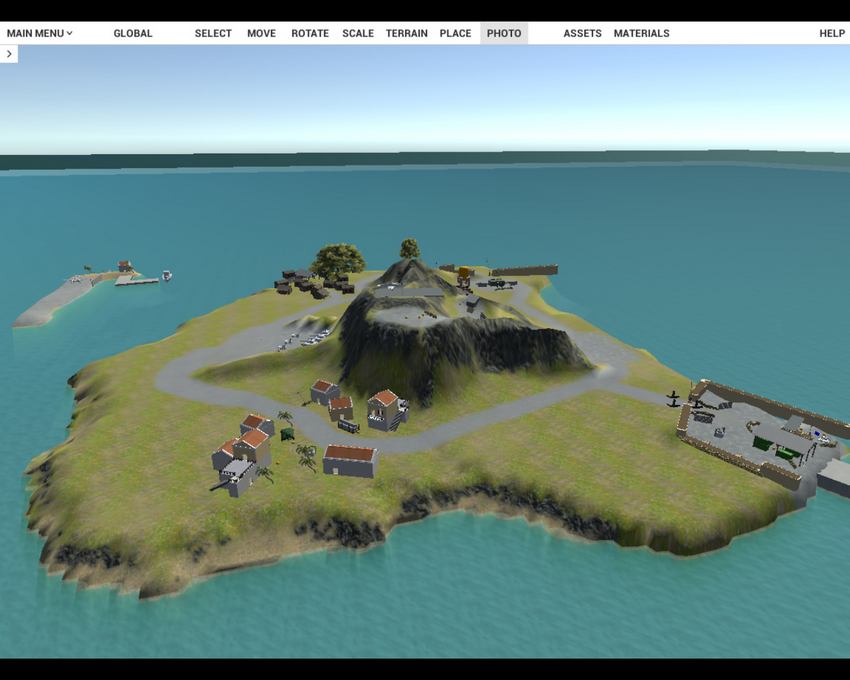The width and height of the screenshot is (850, 680).
Task: Expand the collapsed side panel arrow
Action: 9,54
